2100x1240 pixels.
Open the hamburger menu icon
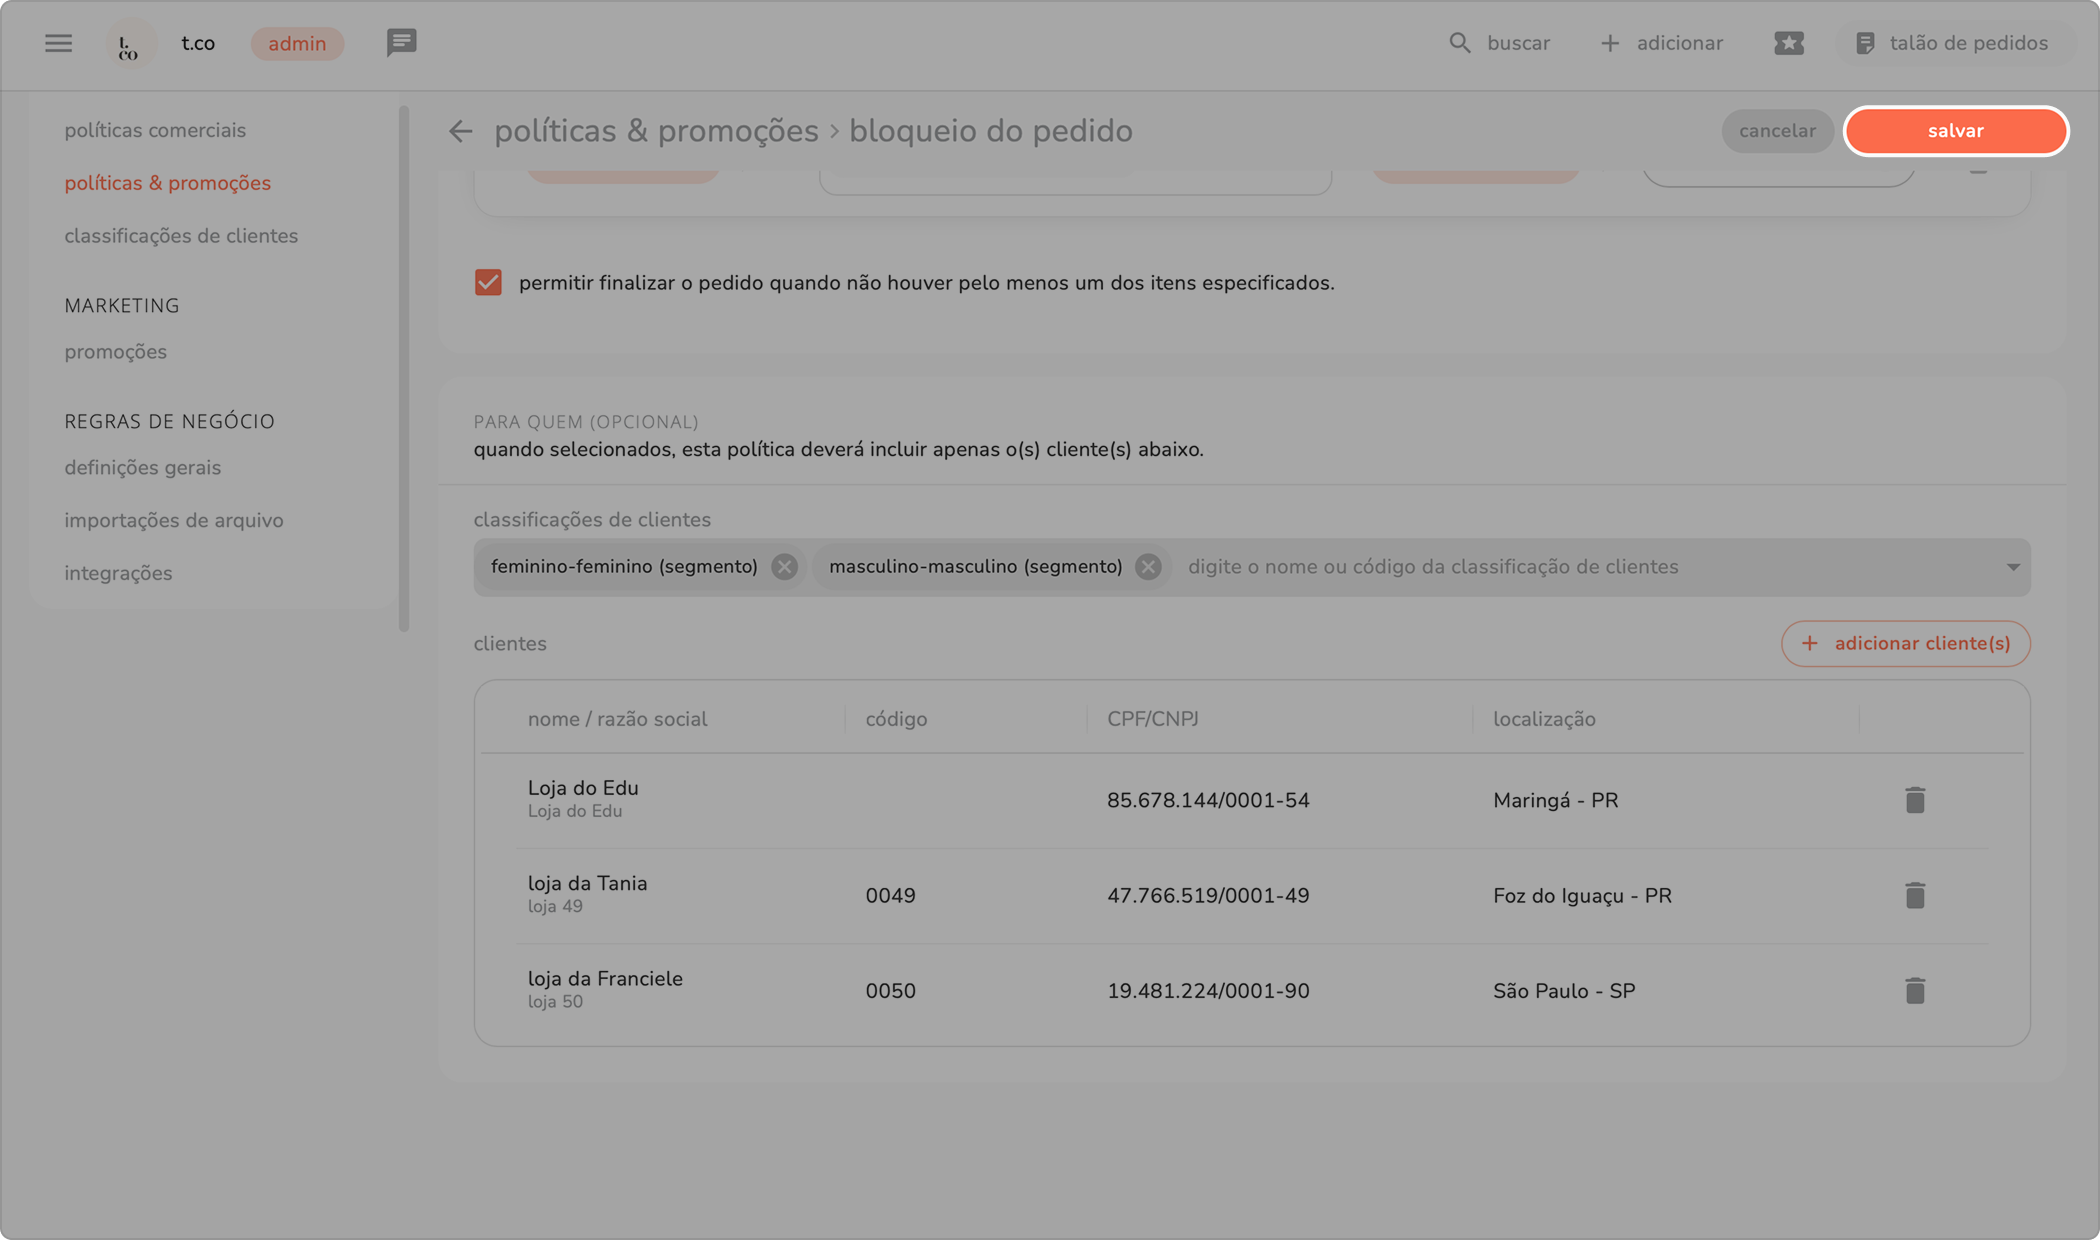point(58,43)
